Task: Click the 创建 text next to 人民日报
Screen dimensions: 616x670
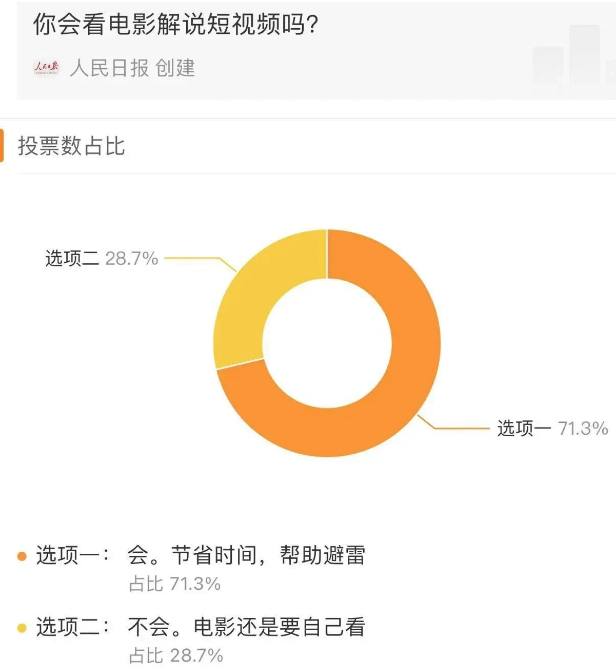Action: pos(175,68)
